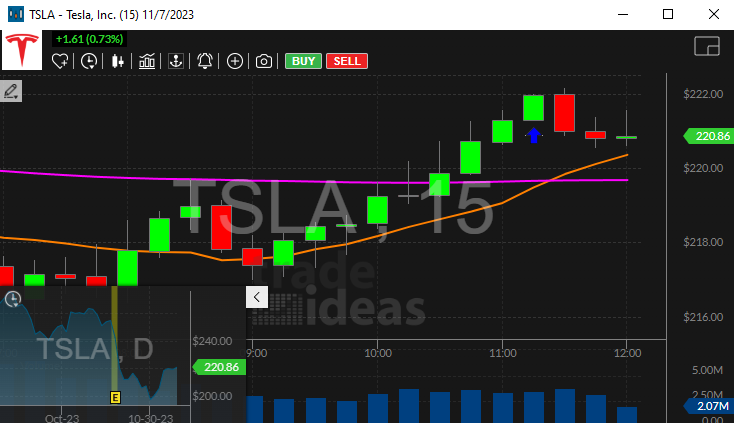Click the 220.86 price label on axis
This screenshot has height=423, width=734.
click(709, 136)
